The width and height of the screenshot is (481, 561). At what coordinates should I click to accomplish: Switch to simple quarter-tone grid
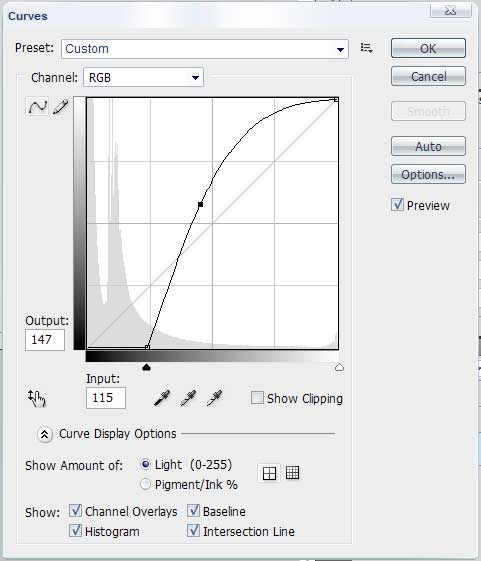click(269, 473)
